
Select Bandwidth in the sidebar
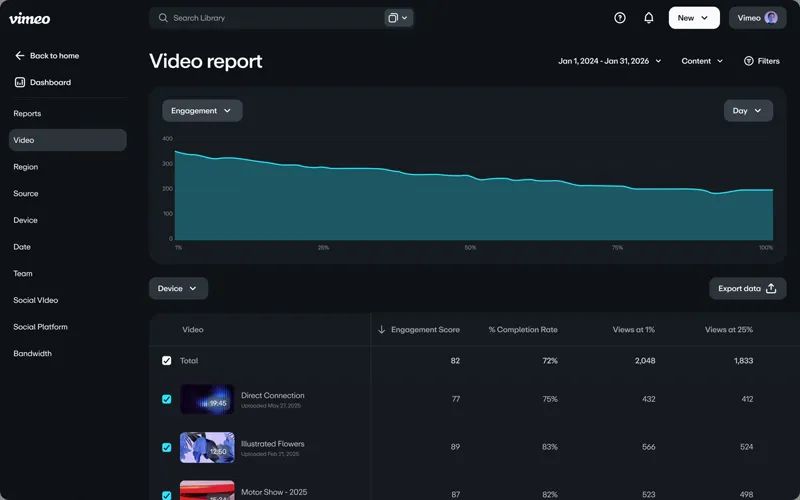(32, 354)
